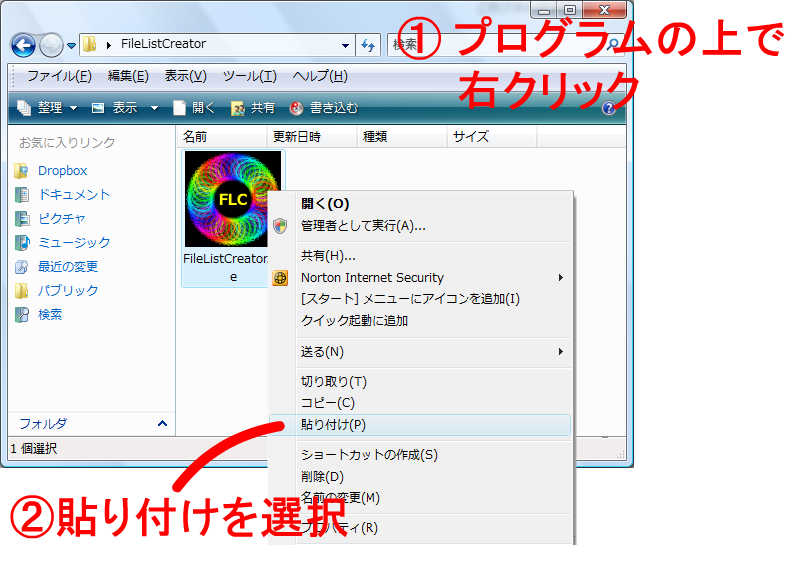The width and height of the screenshot is (791, 563).
Task: Open Dropbox in favorite links
Action: [x=63, y=171]
